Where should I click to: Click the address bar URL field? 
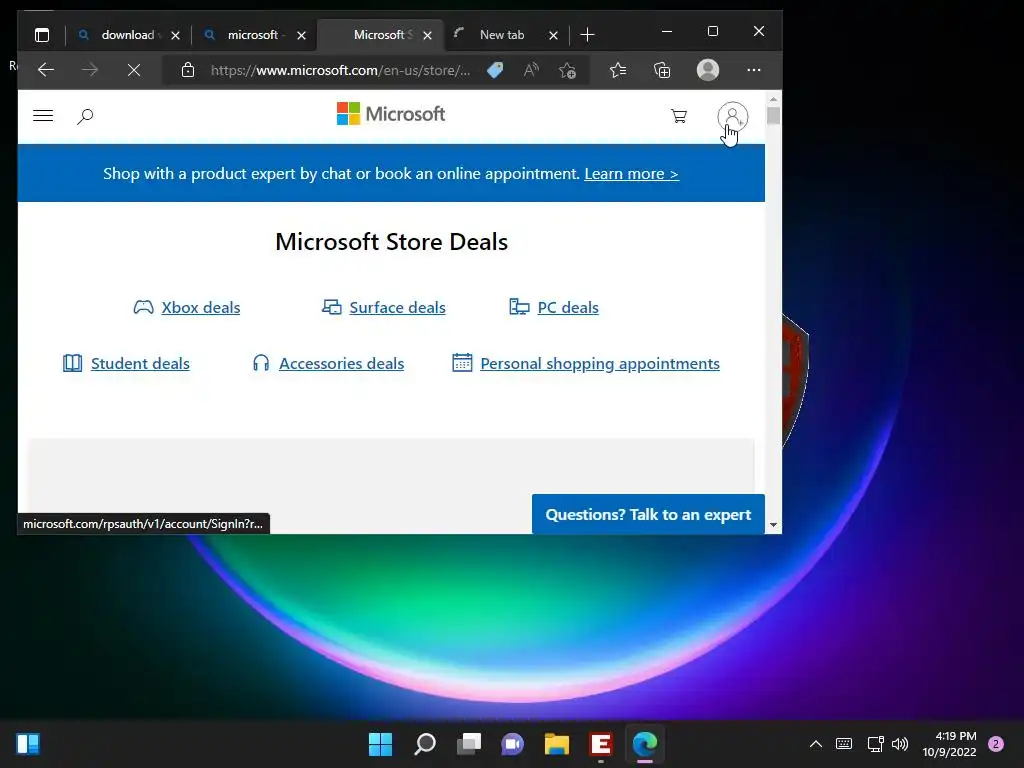point(340,70)
